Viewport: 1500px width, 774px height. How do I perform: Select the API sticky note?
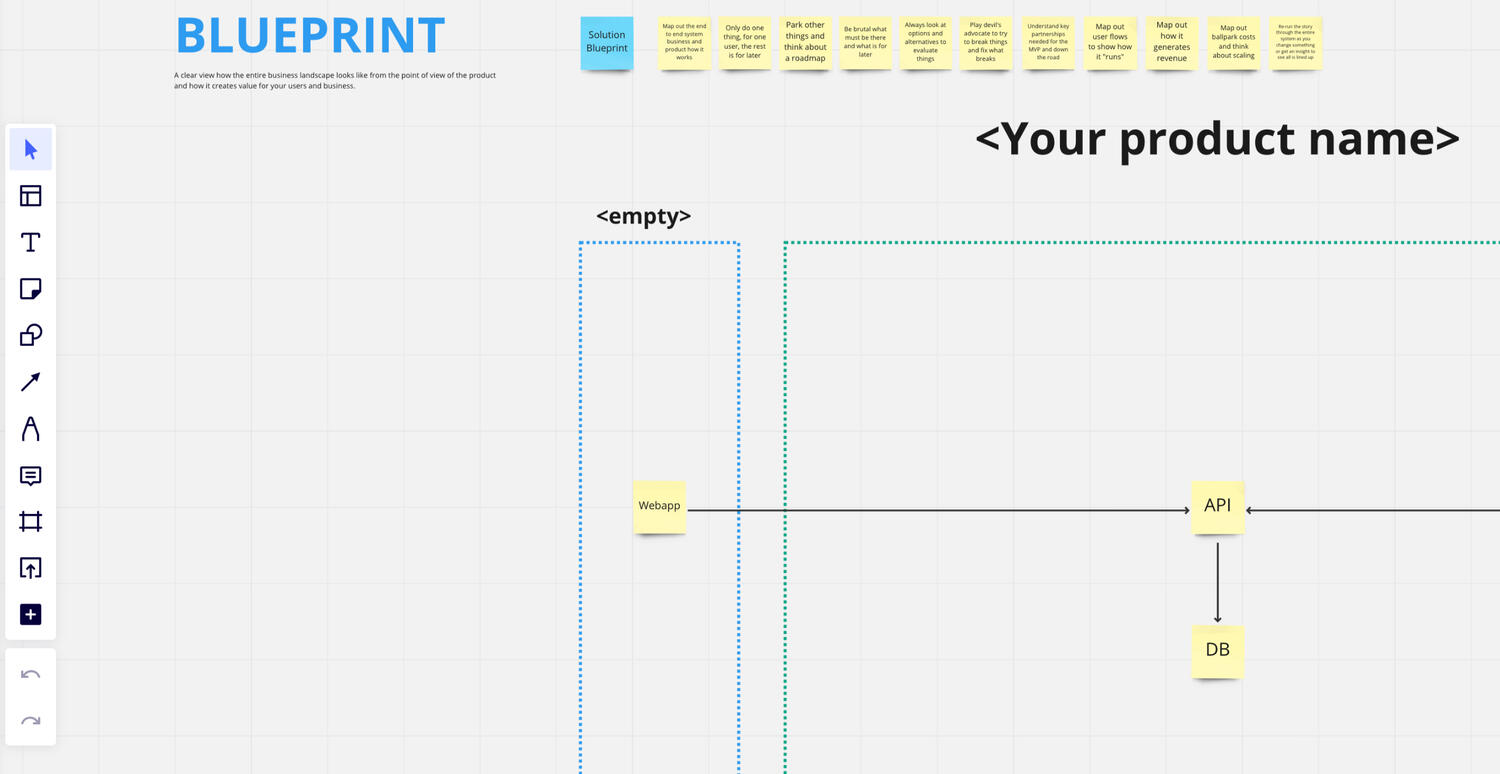1217,506
